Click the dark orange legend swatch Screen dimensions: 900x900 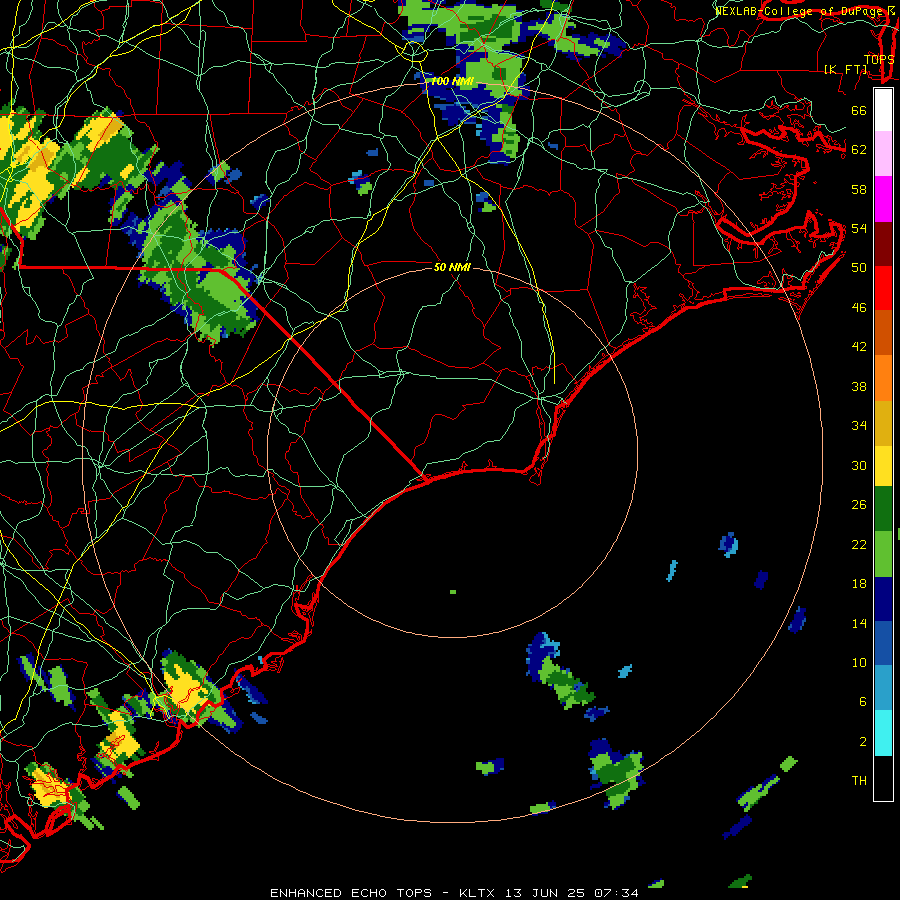883,332
